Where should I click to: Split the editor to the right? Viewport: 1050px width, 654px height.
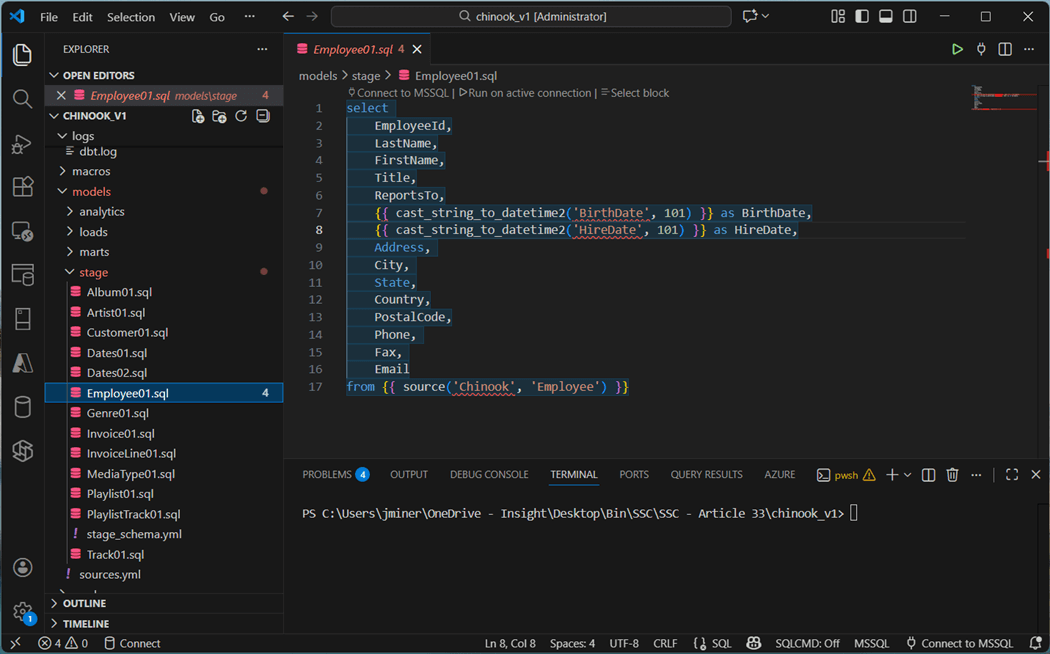coord(1005,49)
